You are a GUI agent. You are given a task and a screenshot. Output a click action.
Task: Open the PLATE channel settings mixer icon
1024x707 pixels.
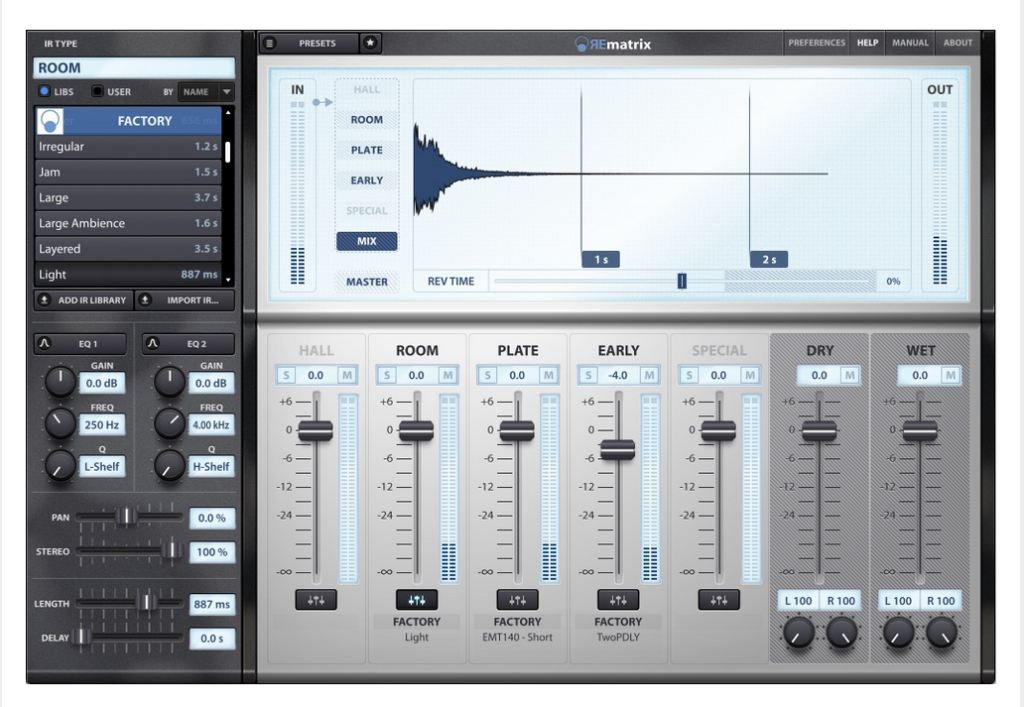(x=517, y=600)
